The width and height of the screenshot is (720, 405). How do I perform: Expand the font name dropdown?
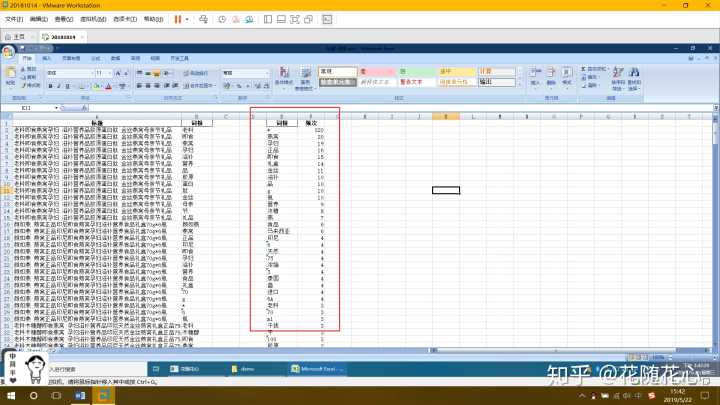(x=90, y=73)
